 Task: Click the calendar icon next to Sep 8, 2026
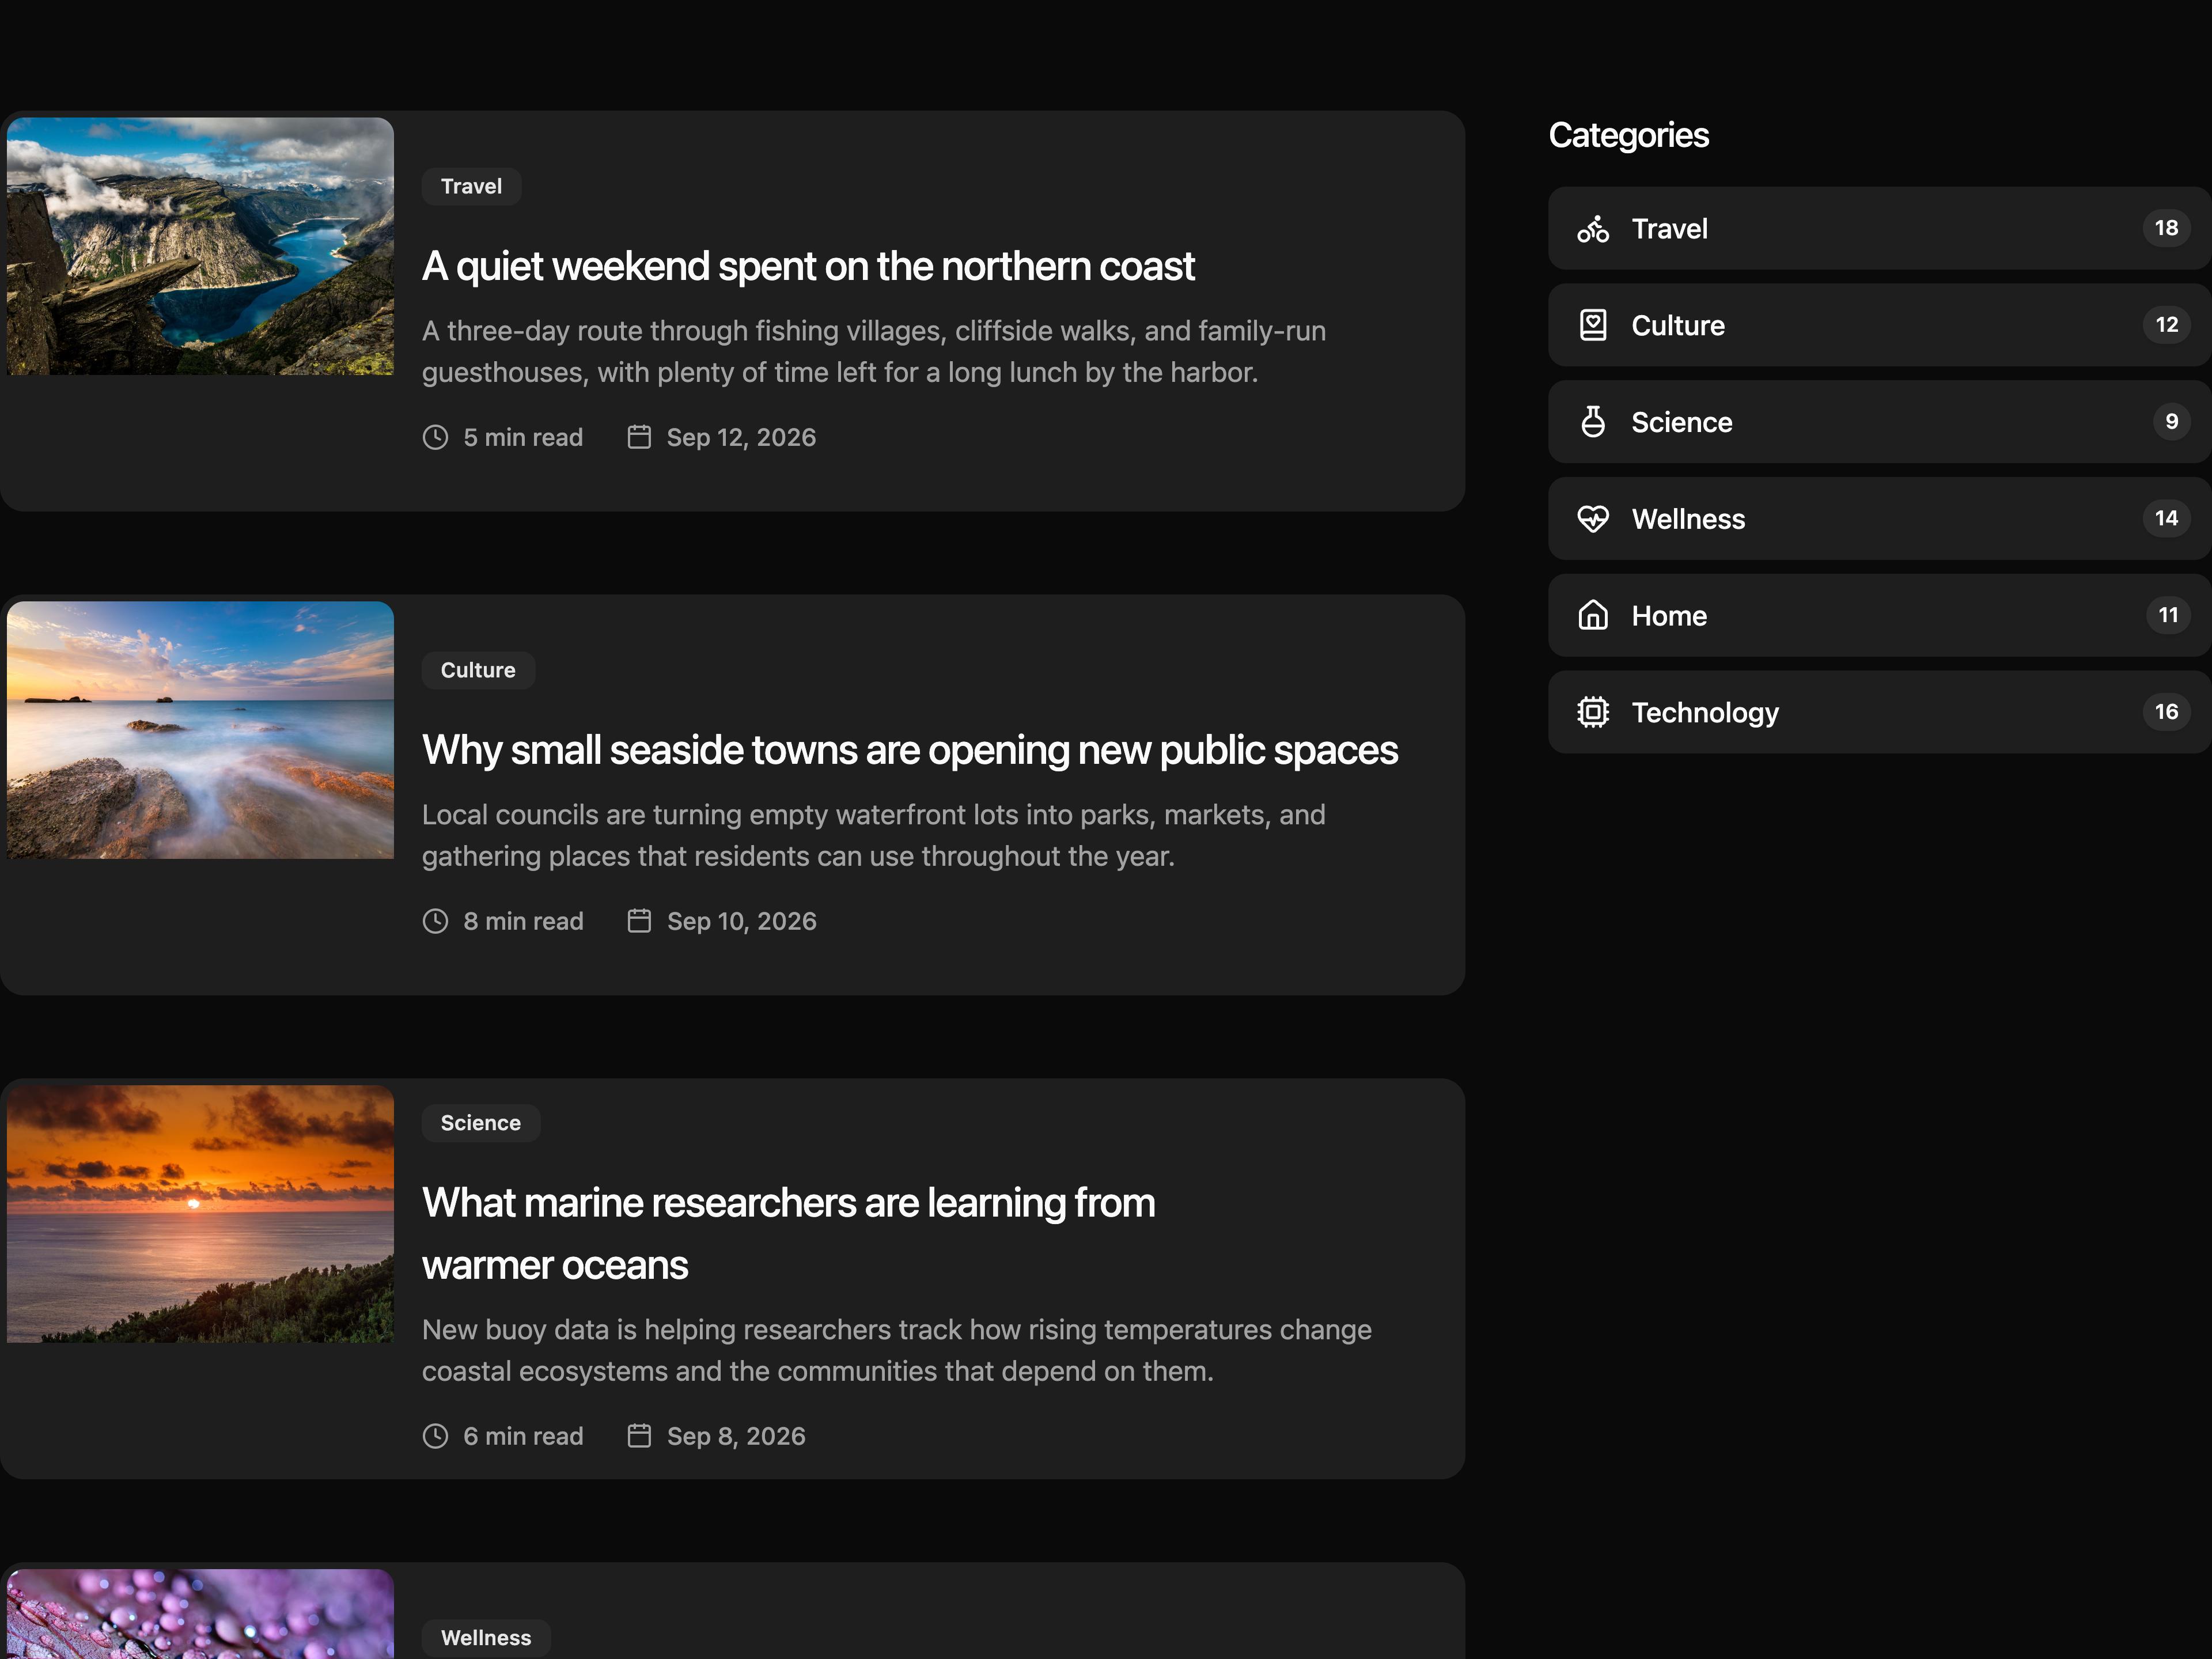pyautogui.click(x=639, y=1436)
